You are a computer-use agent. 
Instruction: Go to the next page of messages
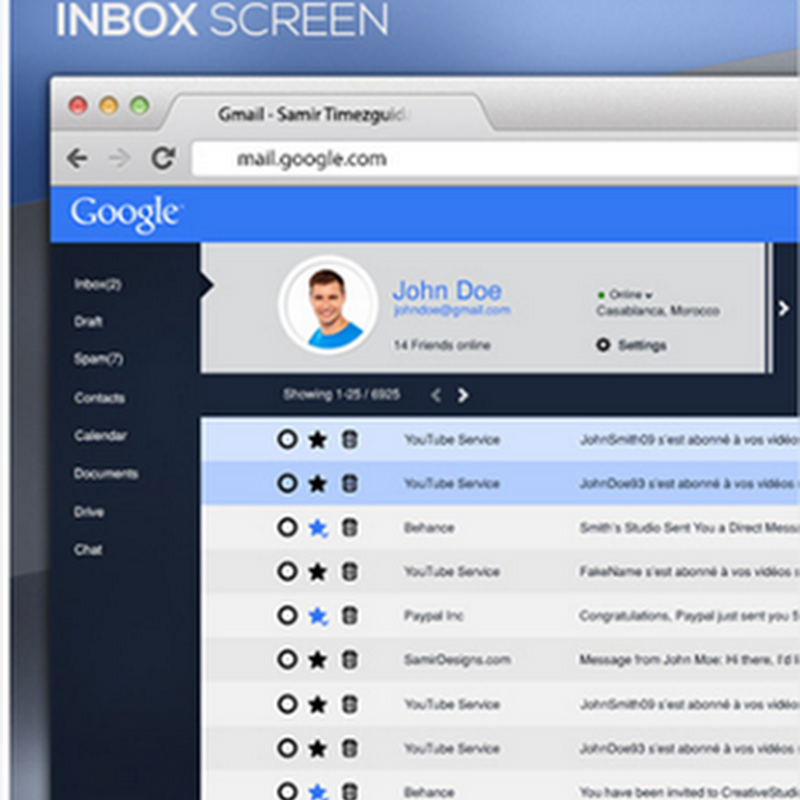(463, 395)
